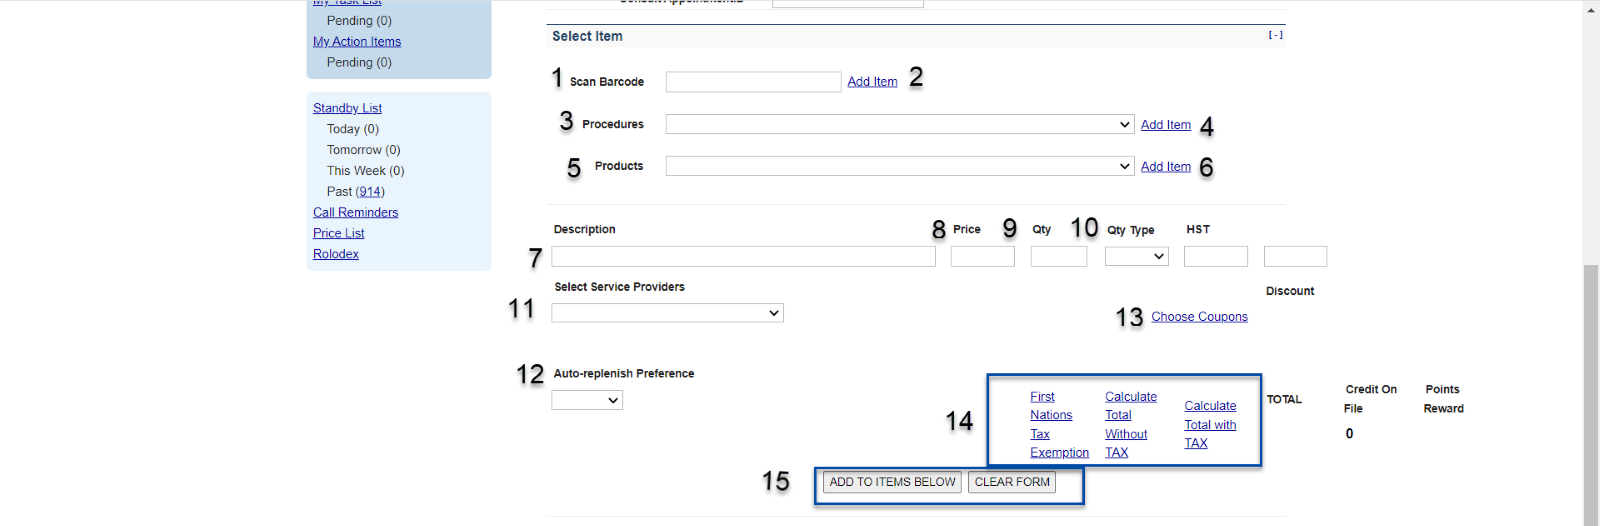Viewport: 1600px width, 526px height.
Task: Click Add Item next to Scan Barcode
Action: (872, 82)
